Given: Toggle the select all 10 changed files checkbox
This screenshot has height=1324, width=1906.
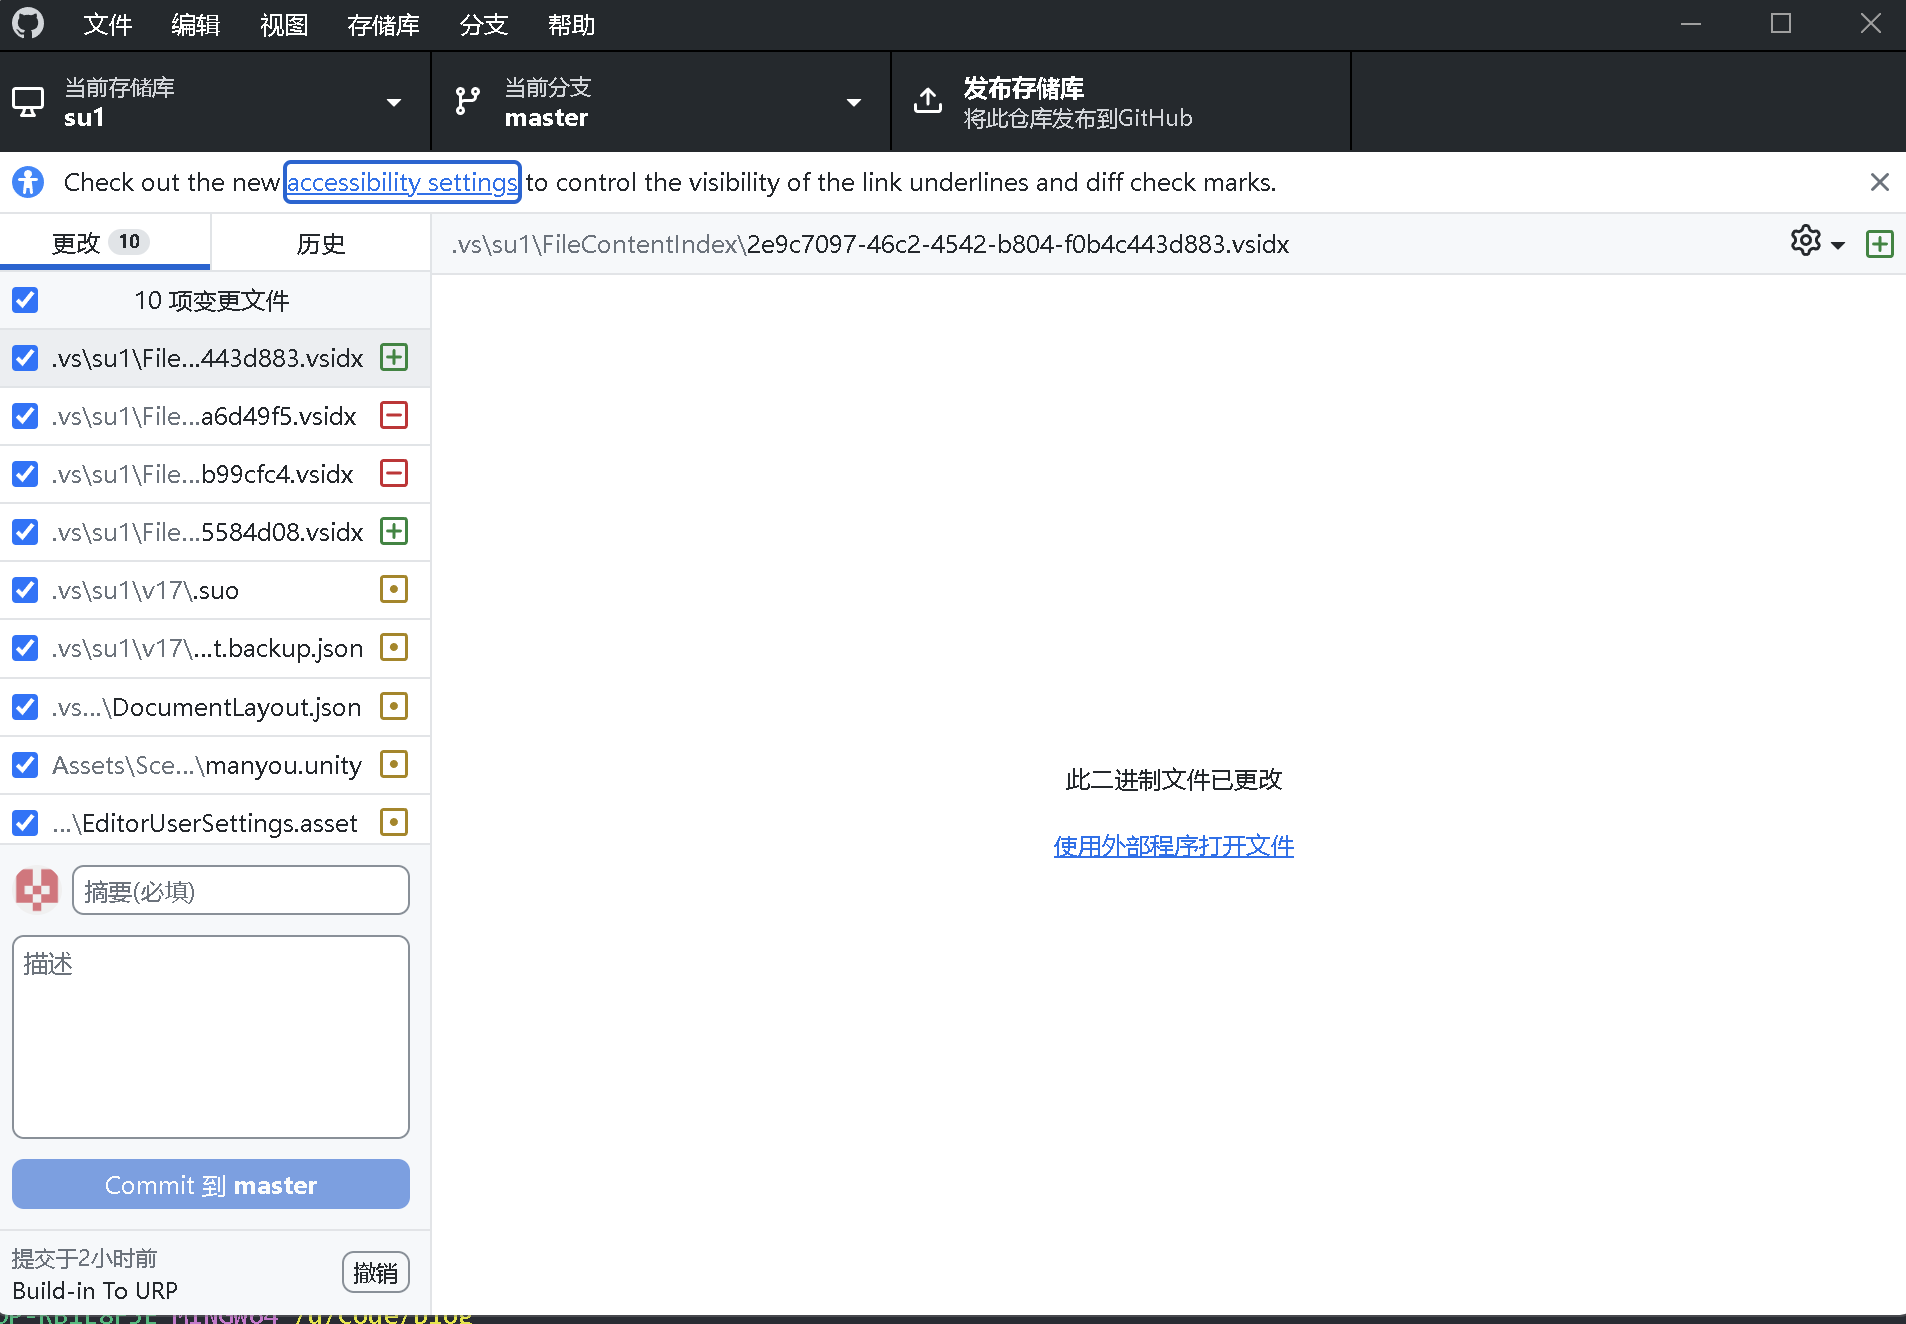Looking at the screenshot, I should [25, 300].
